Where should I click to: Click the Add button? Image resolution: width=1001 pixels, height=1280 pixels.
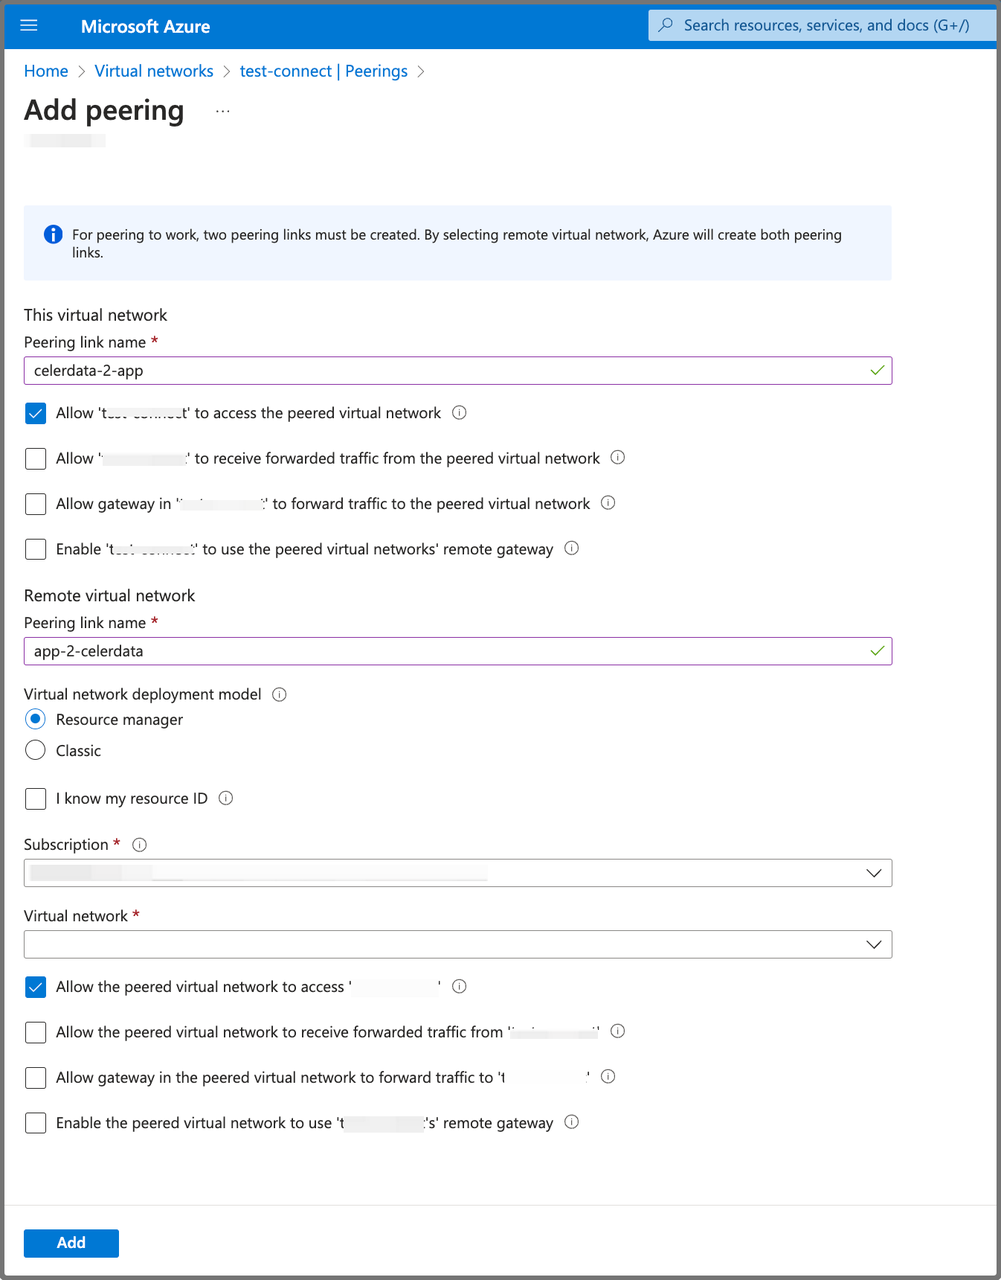[x=71, y=1243]
